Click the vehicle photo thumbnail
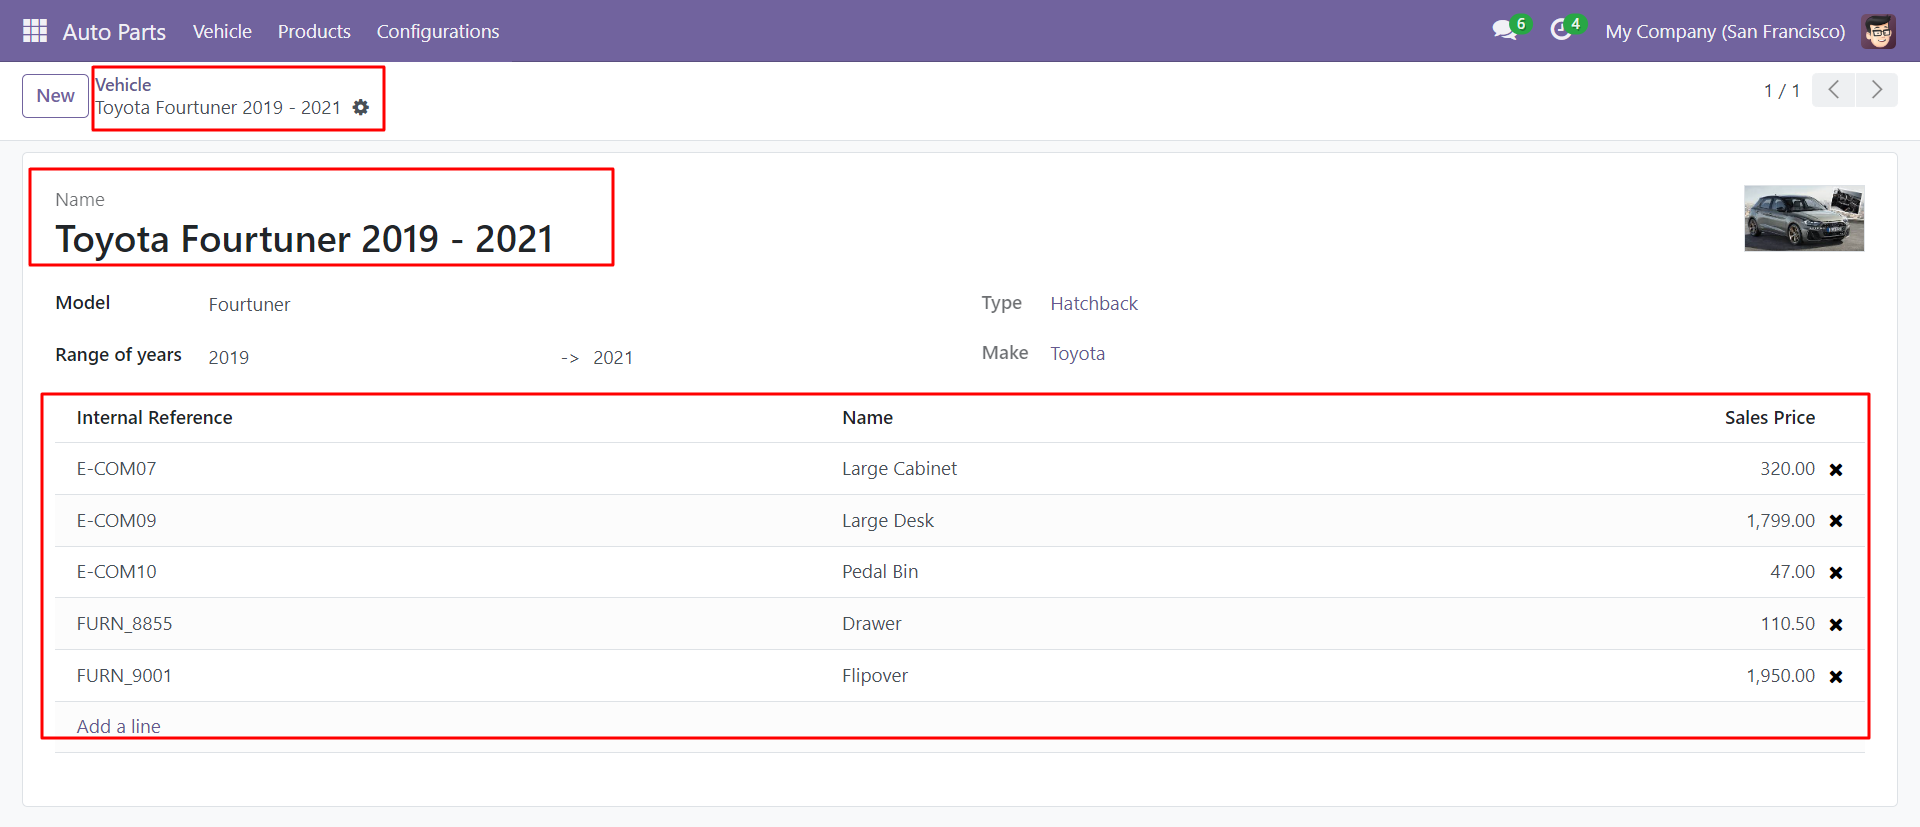 (x=1803, y=218)
